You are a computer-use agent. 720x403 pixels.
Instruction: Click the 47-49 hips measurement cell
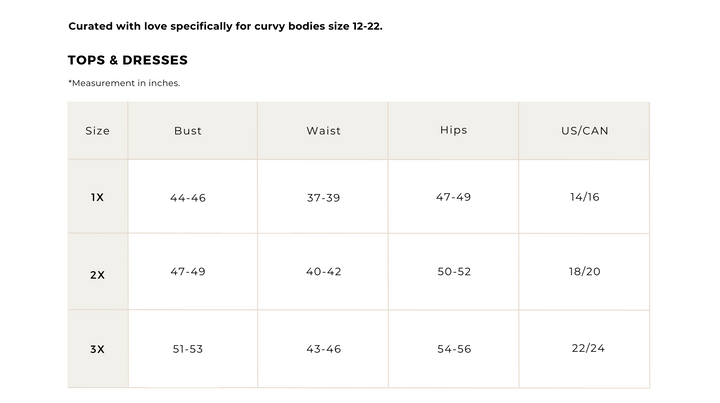coord(453,197)
